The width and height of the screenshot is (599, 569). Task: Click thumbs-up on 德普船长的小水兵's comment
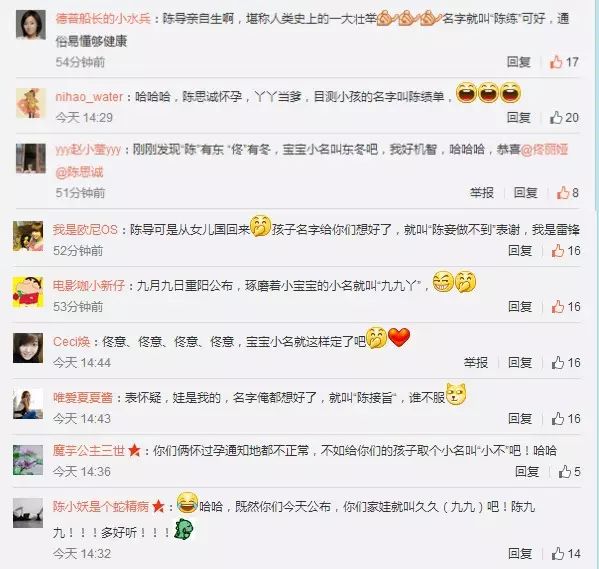coord(564,62)
